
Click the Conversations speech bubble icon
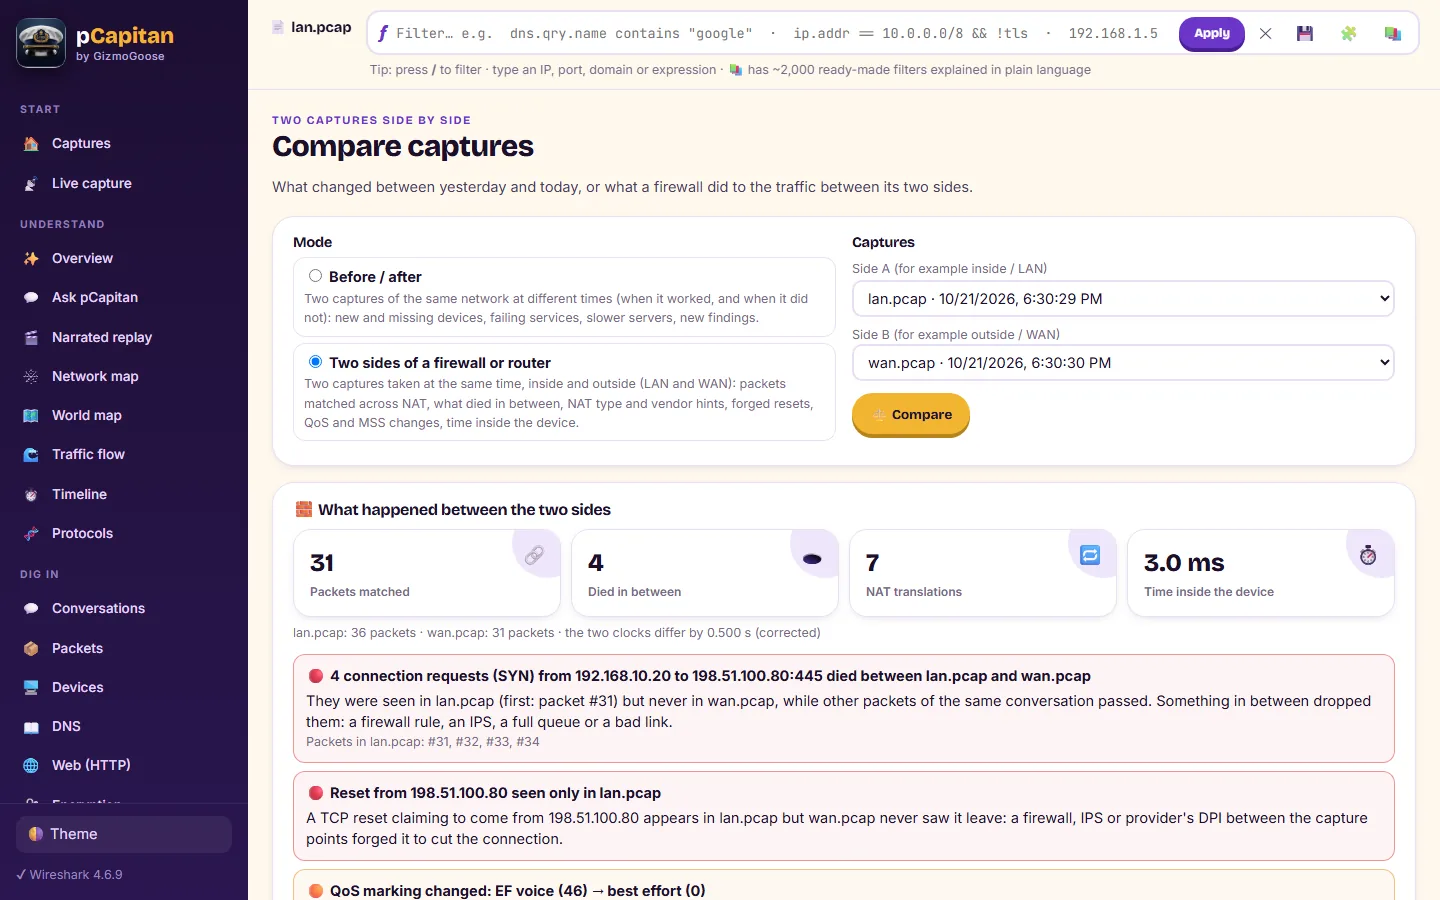tap(31, 608)
